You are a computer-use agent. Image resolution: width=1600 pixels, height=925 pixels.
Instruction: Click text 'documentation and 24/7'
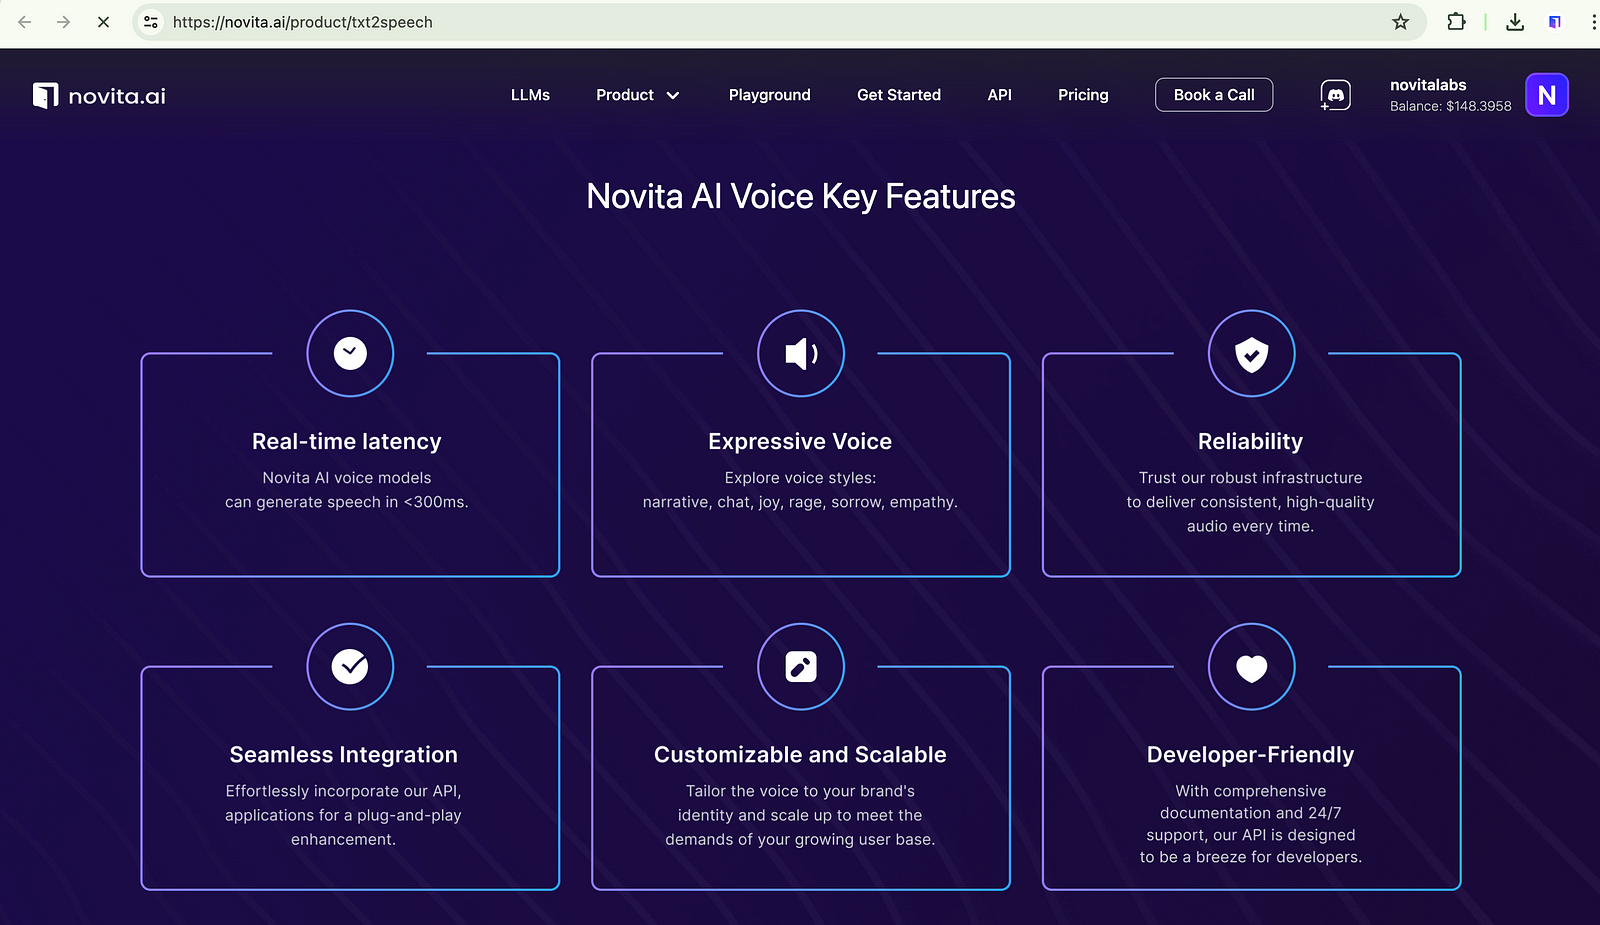coord(1251,813)
